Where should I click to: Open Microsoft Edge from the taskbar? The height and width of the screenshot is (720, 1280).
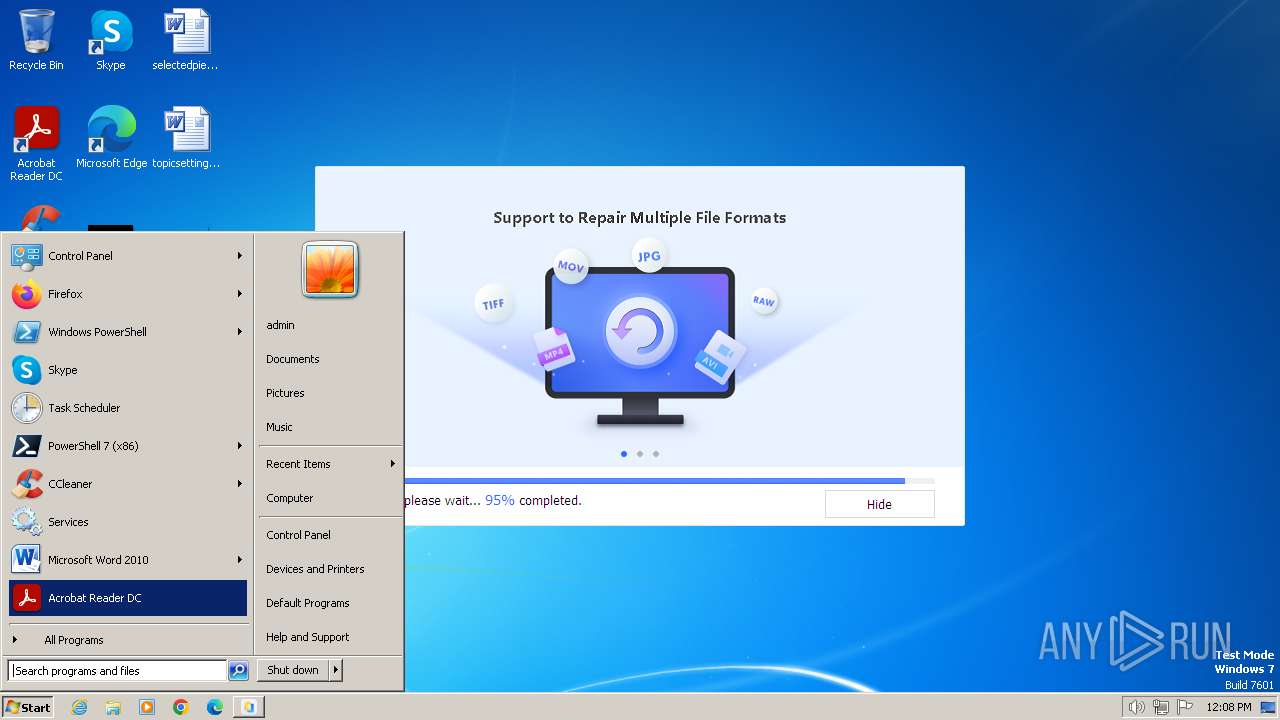tap(215, 707)
